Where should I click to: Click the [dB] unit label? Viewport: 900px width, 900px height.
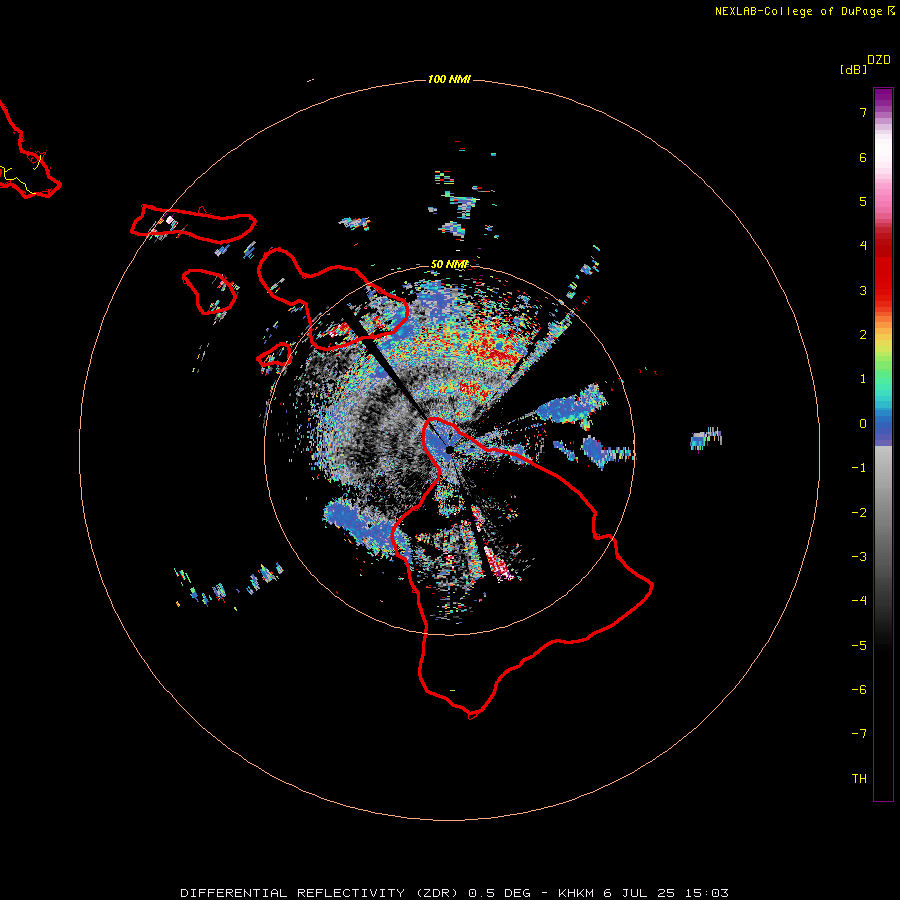pyautogui.click(x=853, y=69)
